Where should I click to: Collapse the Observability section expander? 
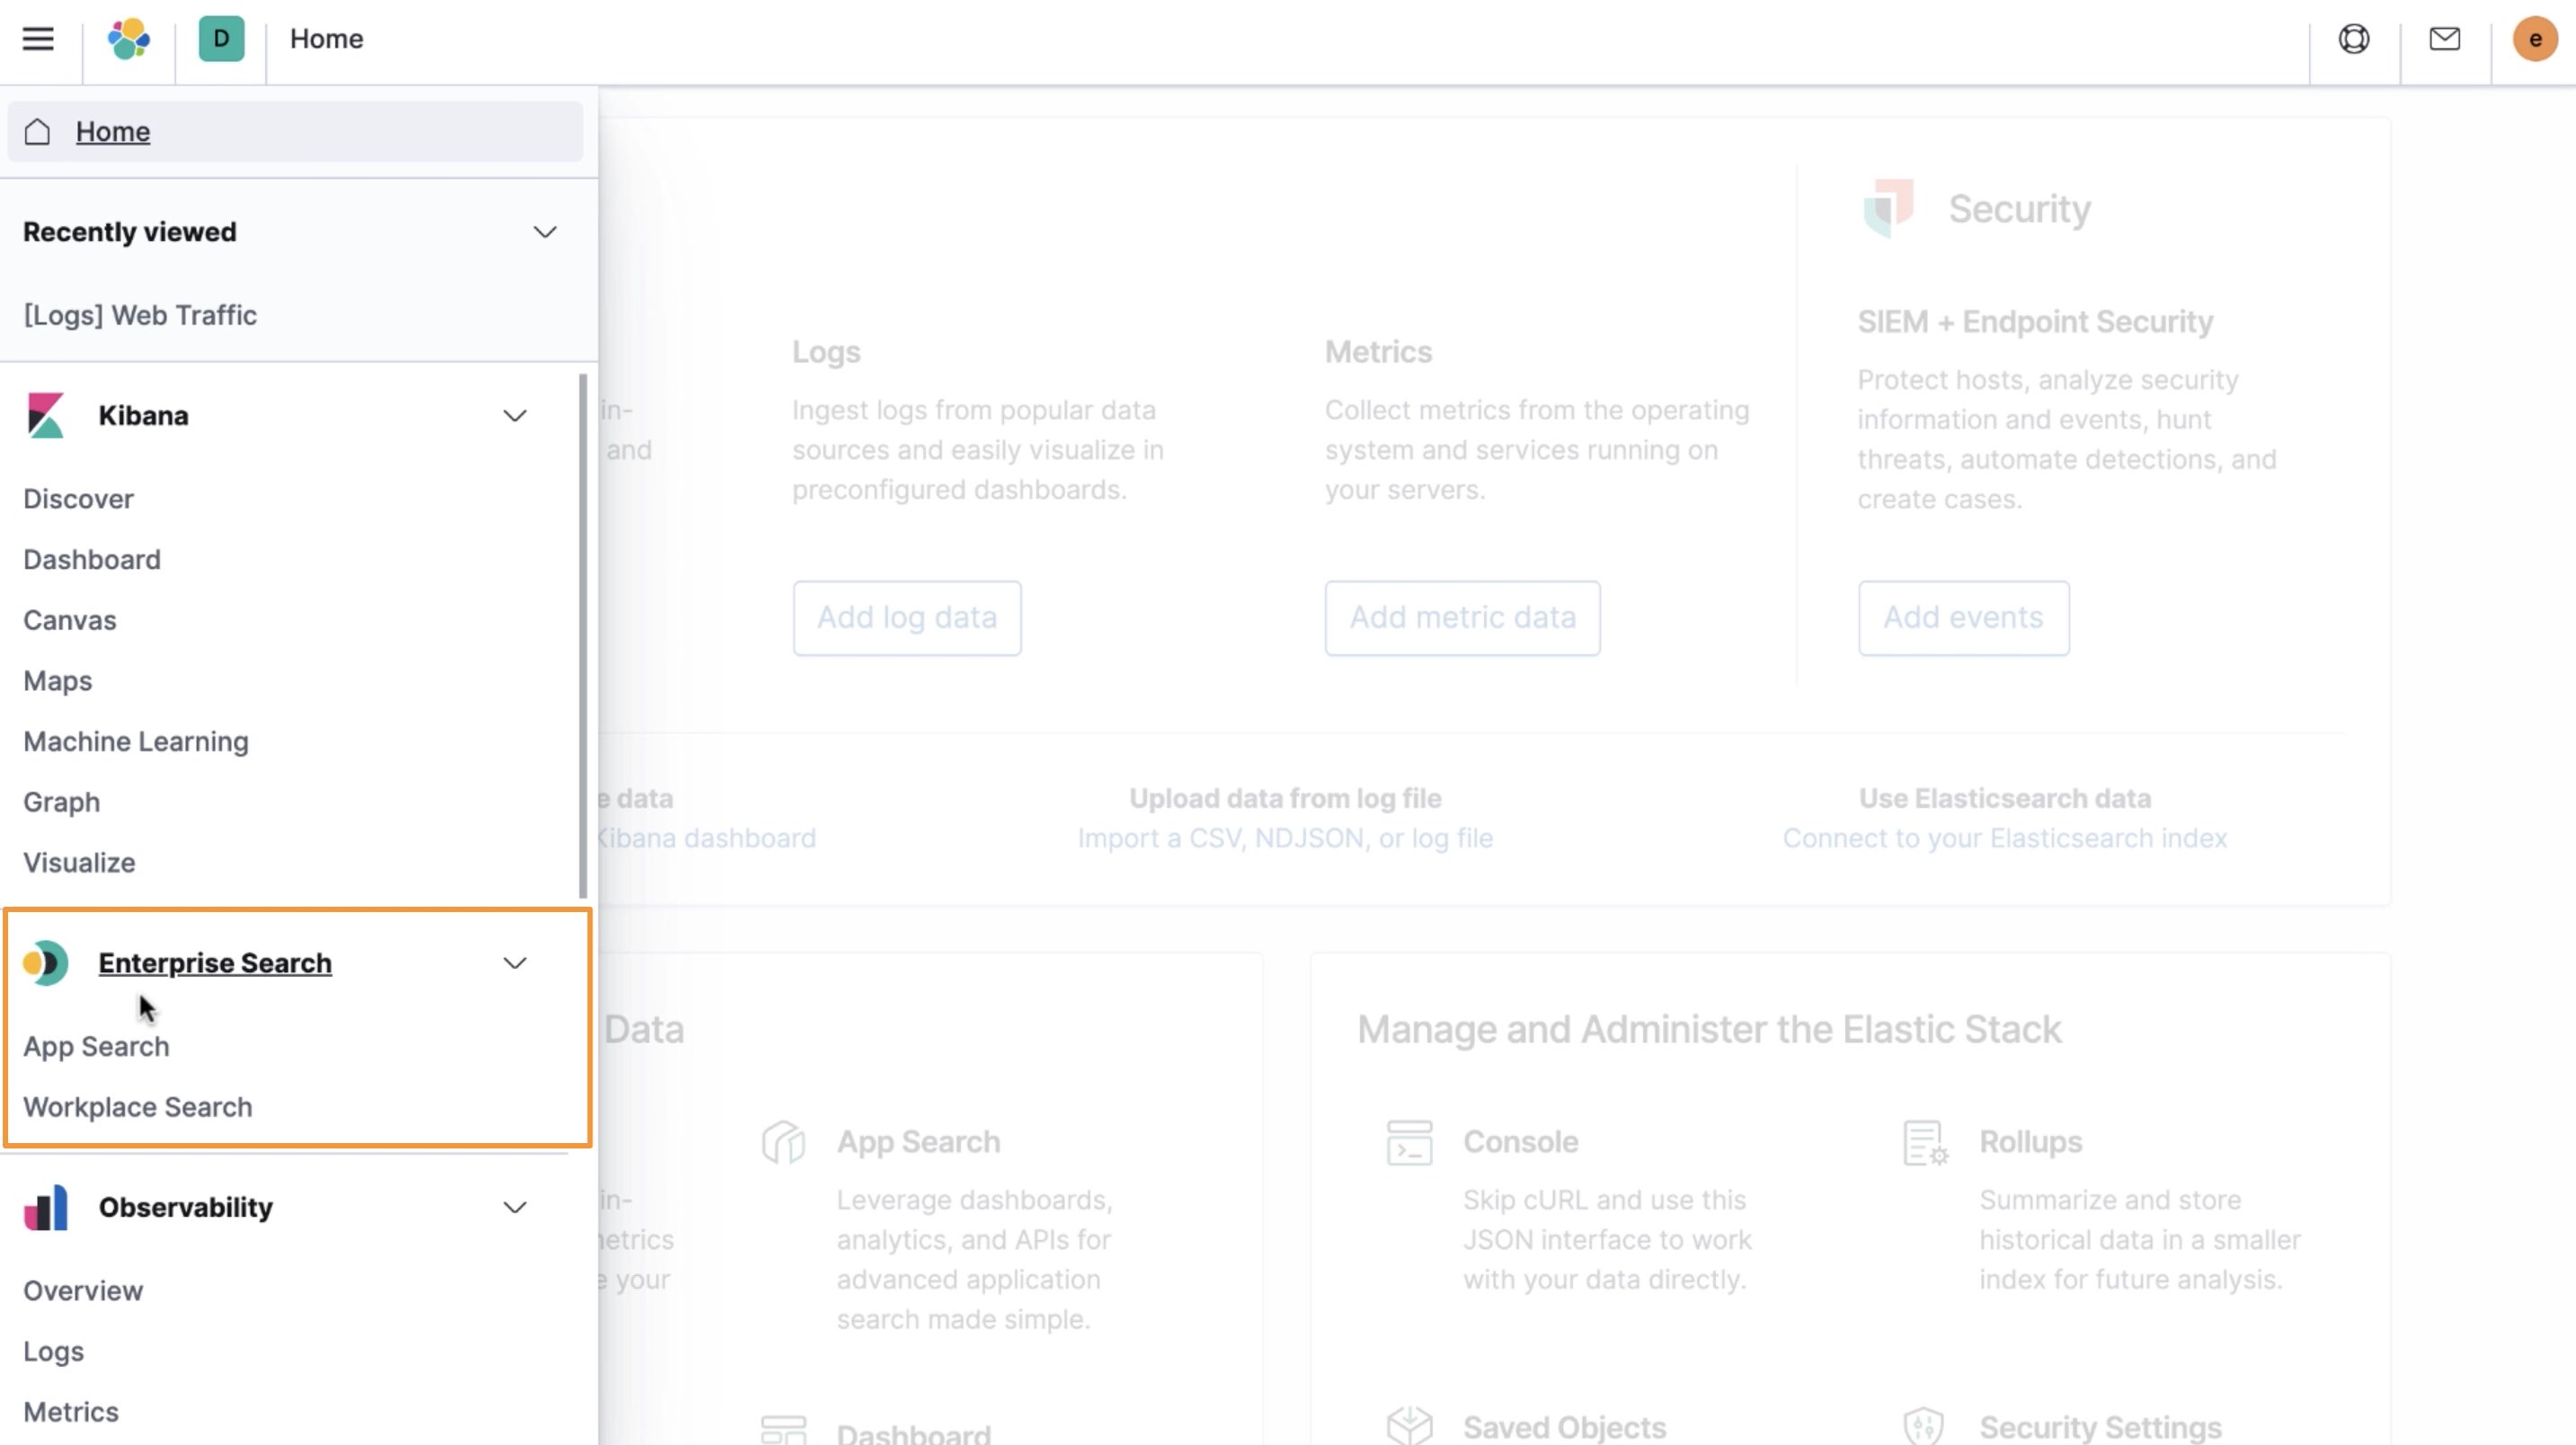[515, 1206]
